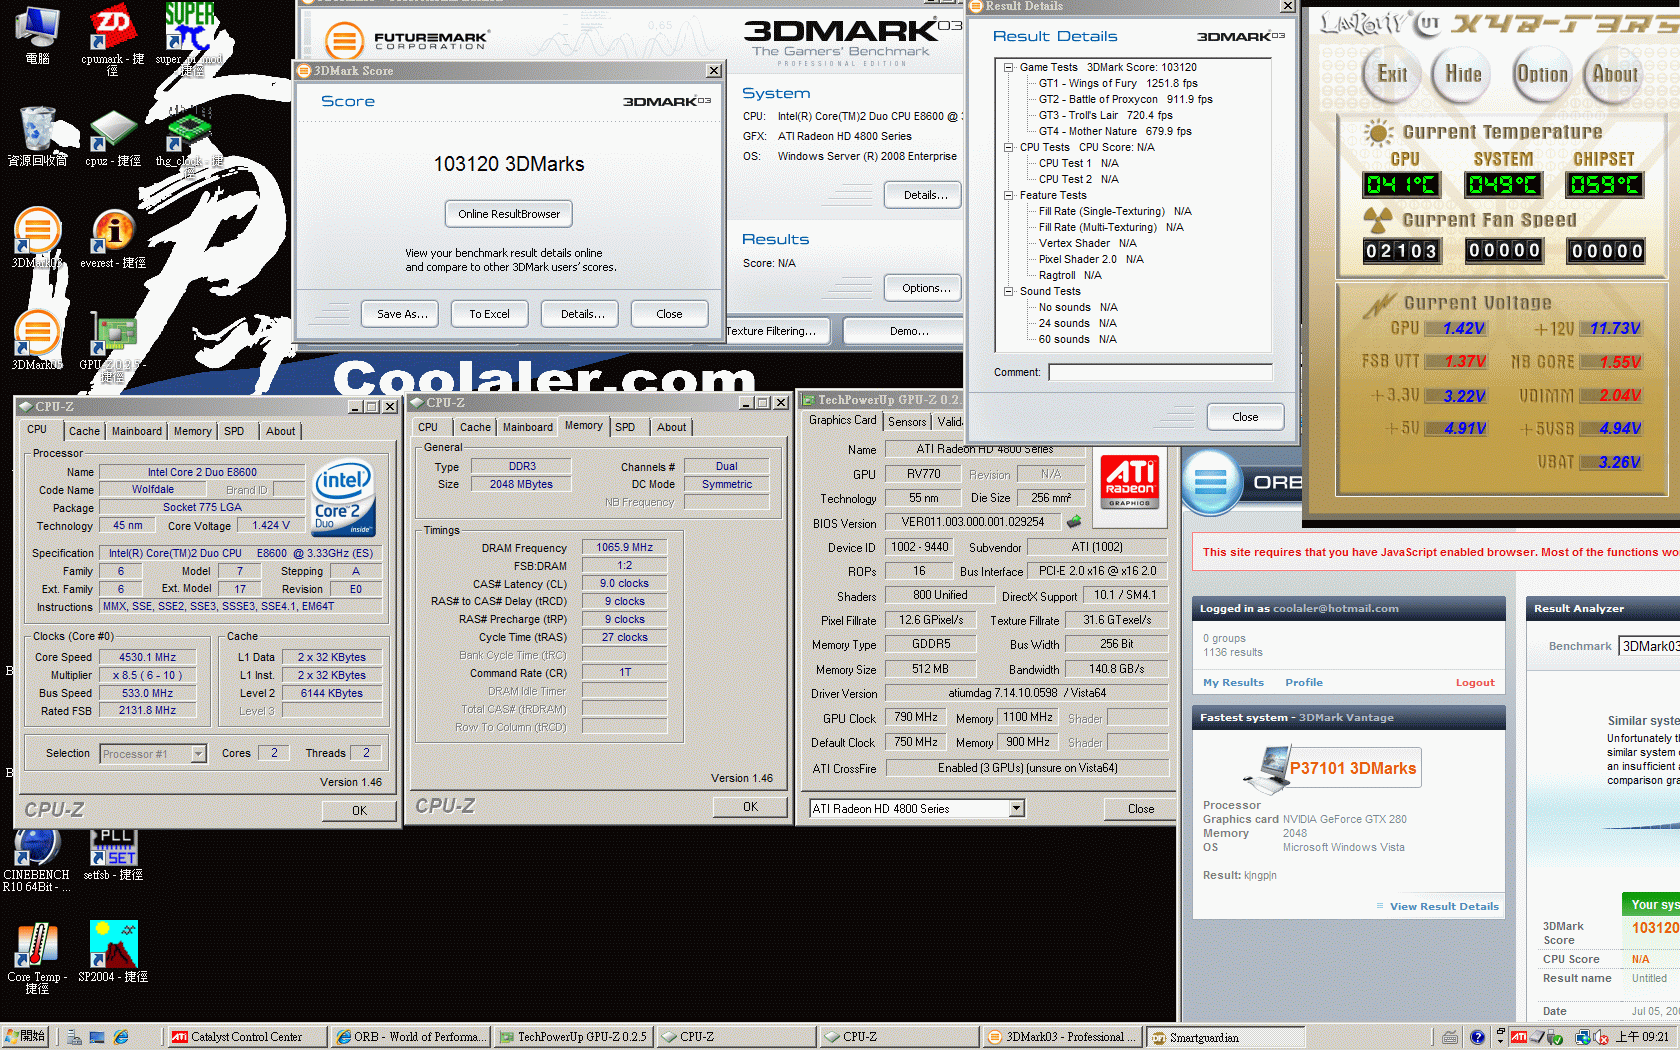1680x1050 pixels.
Task: Open the Mainboard tab in left CPU-Z window
Action: click(137, 431)
